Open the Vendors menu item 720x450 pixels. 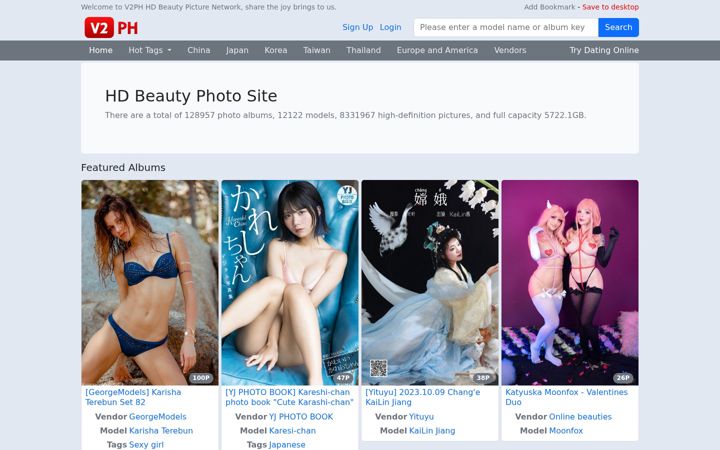[x=510, y=50]
